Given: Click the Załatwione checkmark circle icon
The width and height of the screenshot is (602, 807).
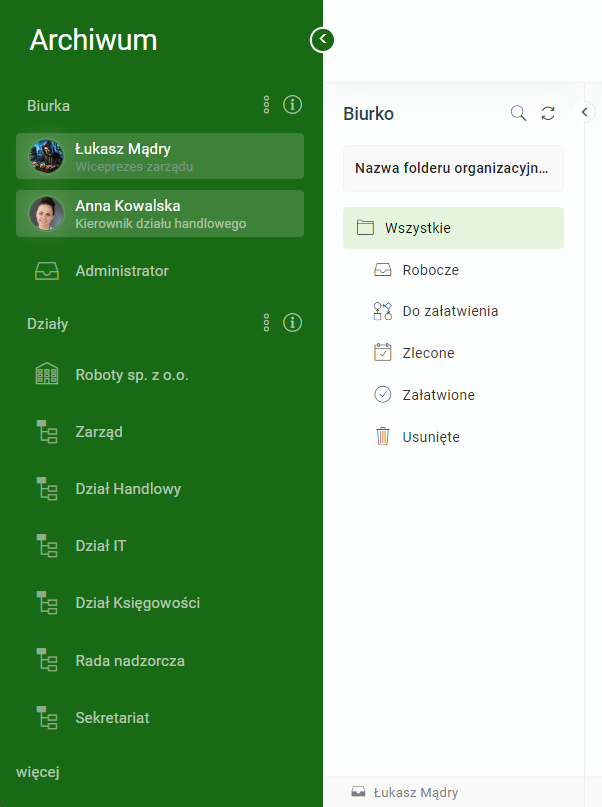Looking at the screenshot, I should (382, 395).
